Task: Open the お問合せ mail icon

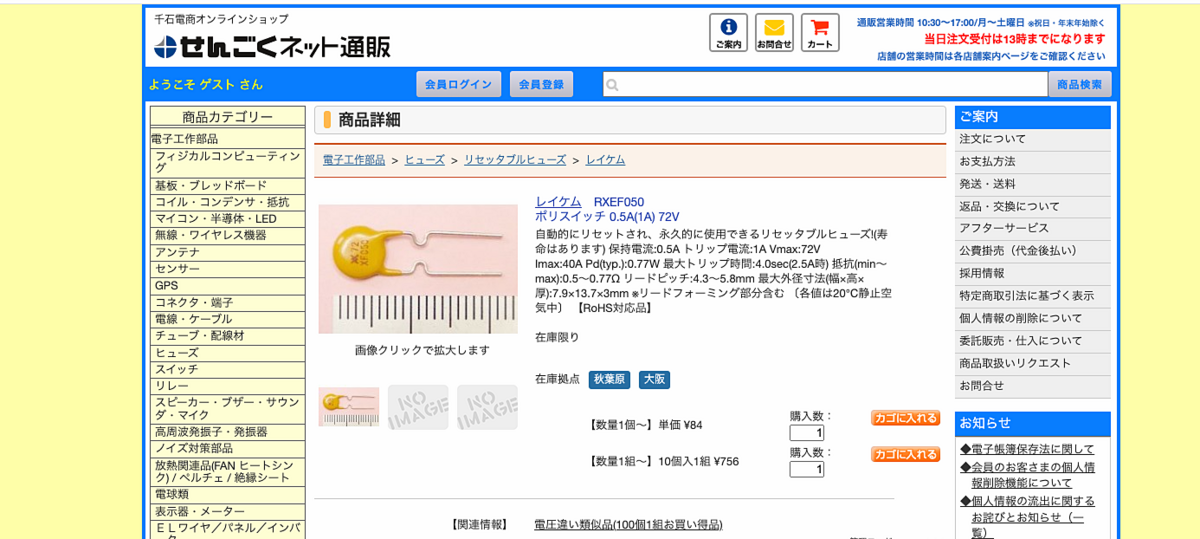Action: pyautogui.click(x=774, y=32)
